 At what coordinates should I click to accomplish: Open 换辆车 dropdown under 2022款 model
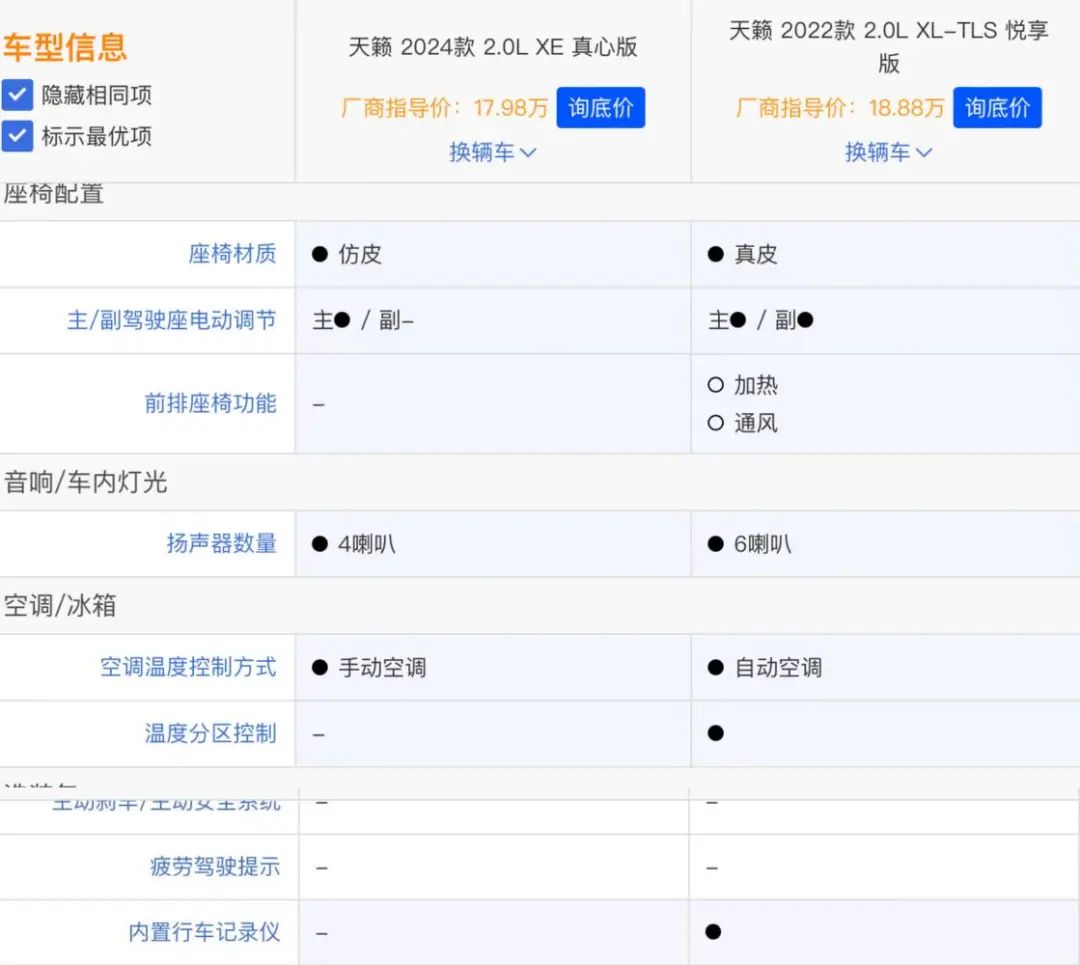(888, 152)
